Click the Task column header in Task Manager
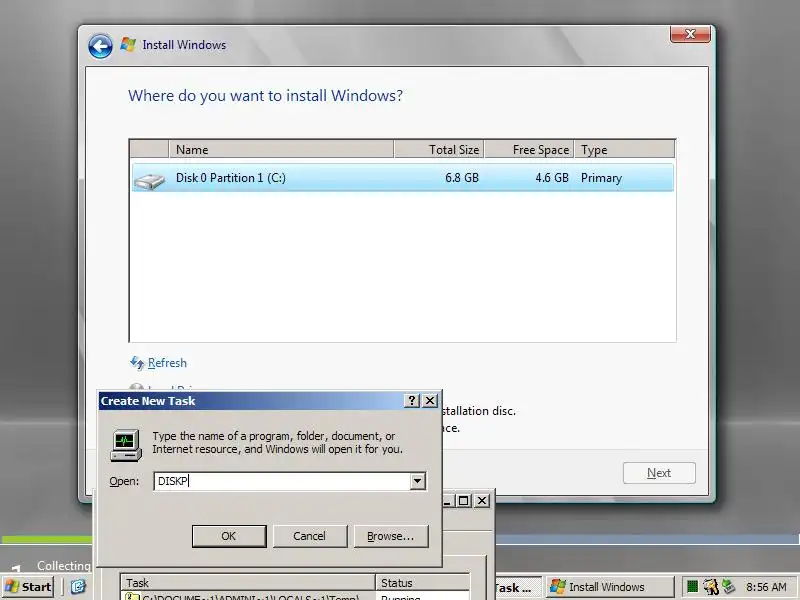 pos(248,583)
